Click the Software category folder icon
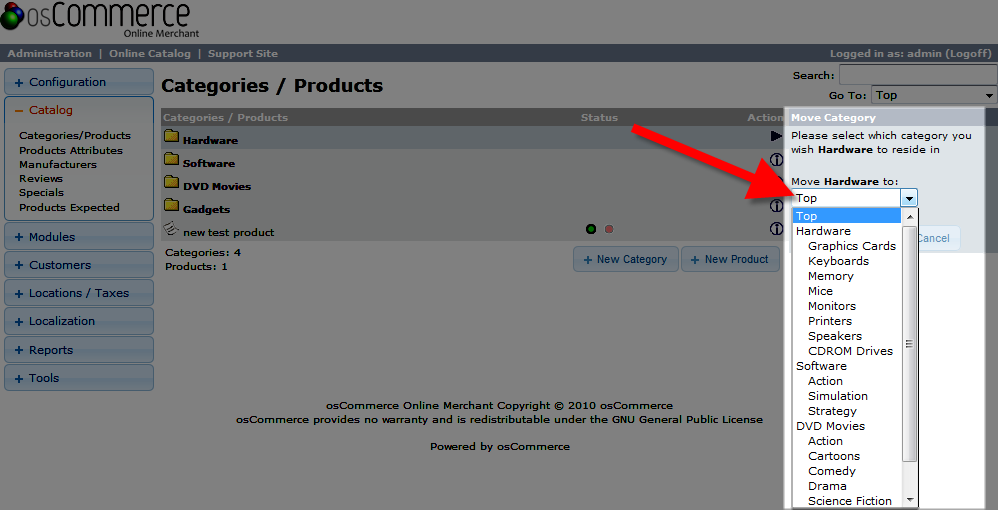998x510 pixels. [x=171, y=160]
